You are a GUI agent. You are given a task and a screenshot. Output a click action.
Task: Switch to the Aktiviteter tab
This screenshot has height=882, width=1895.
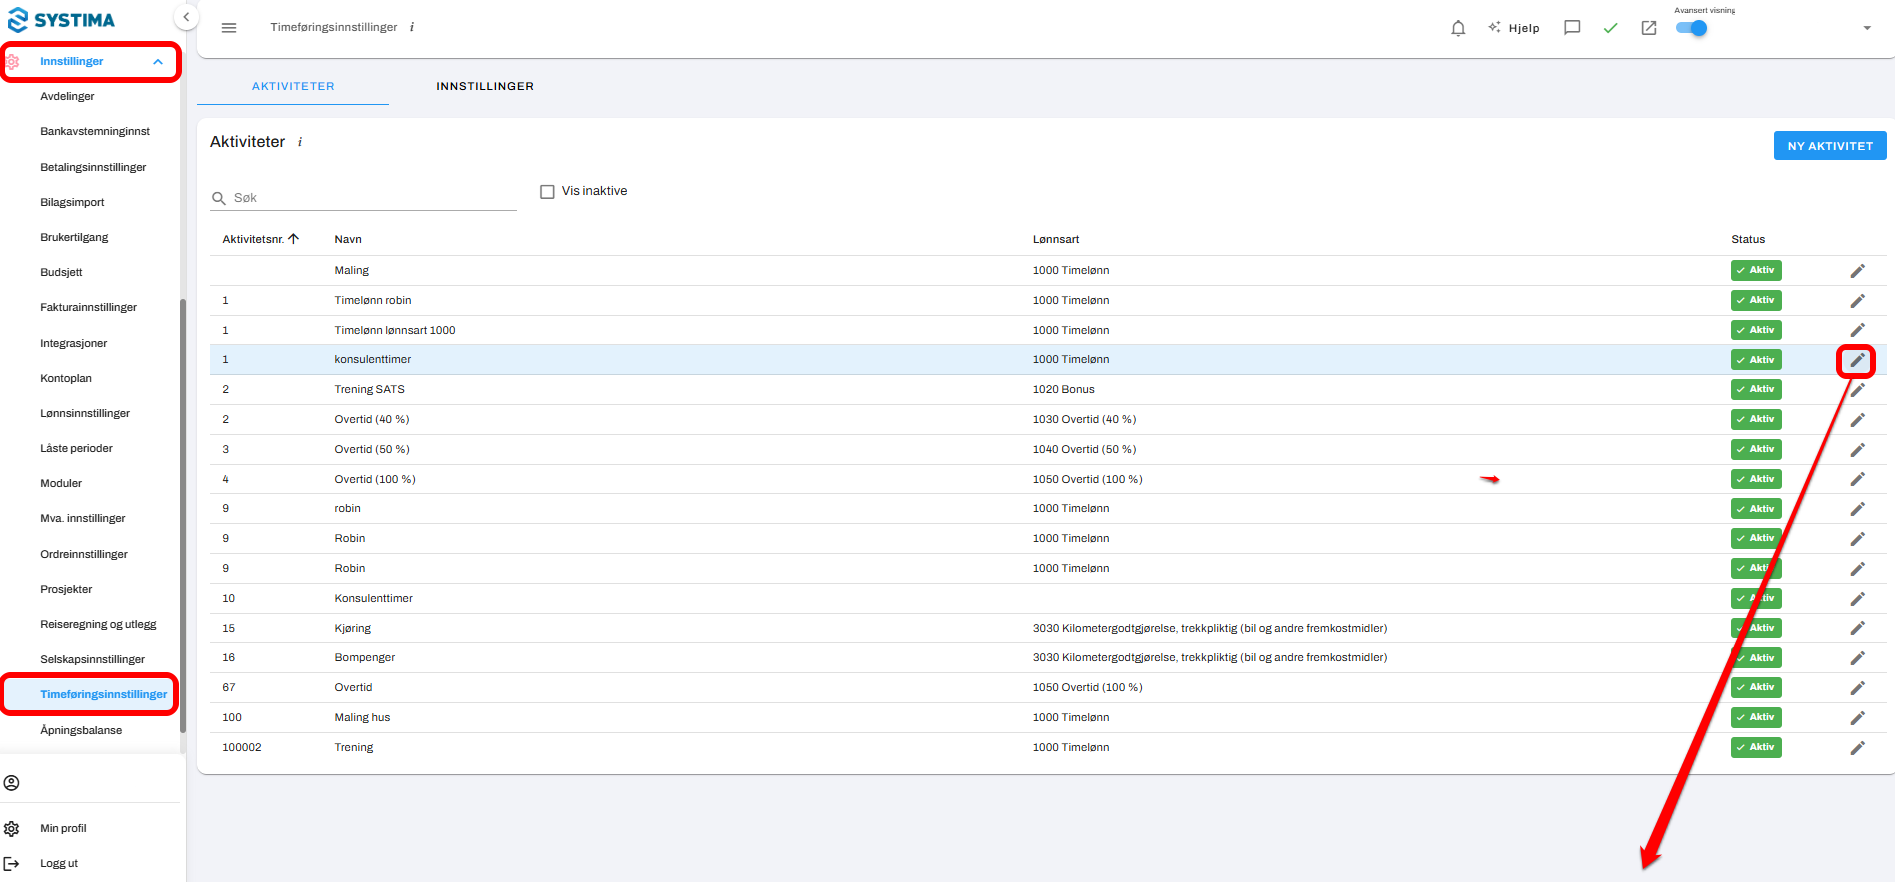(x=293, y=86)
